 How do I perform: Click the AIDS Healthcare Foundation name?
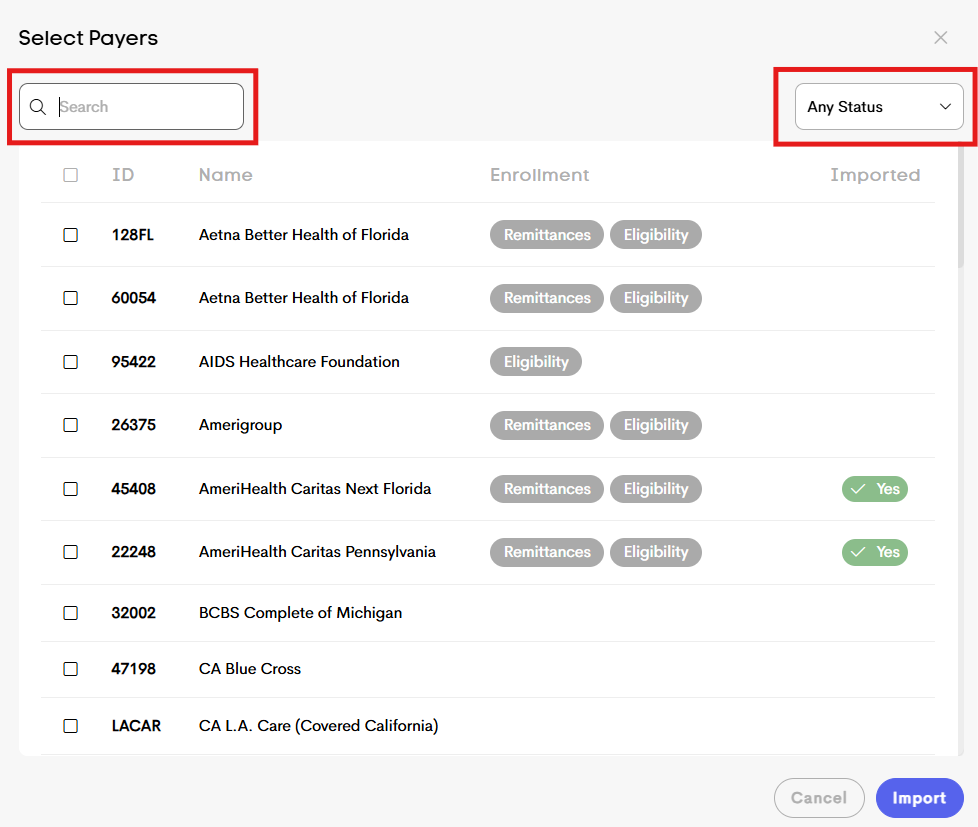coord(299,362)
